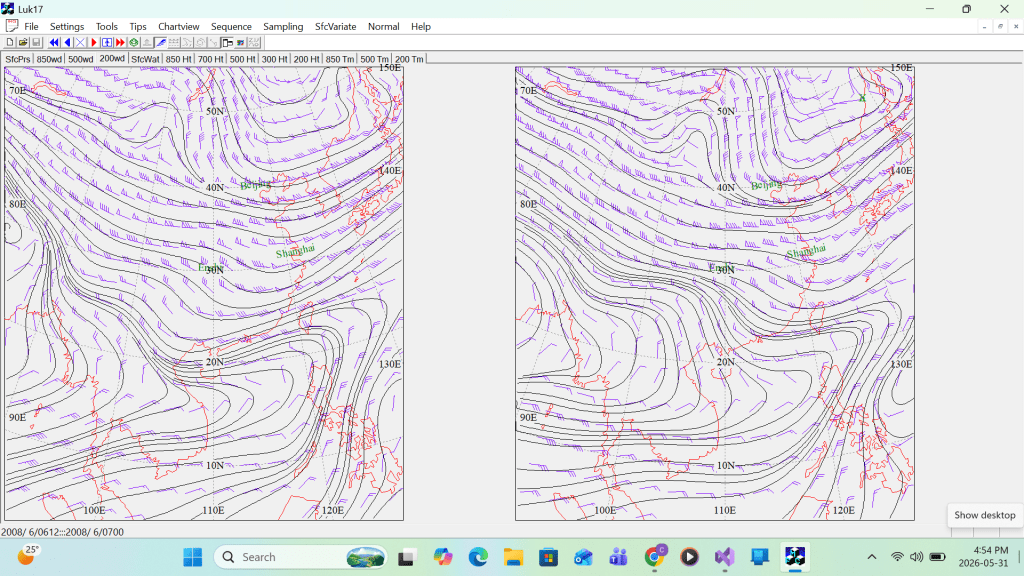Open the weather widget showing 25°
The width and height of the screenshot is (1024, 576).
[x=27, y=556]
